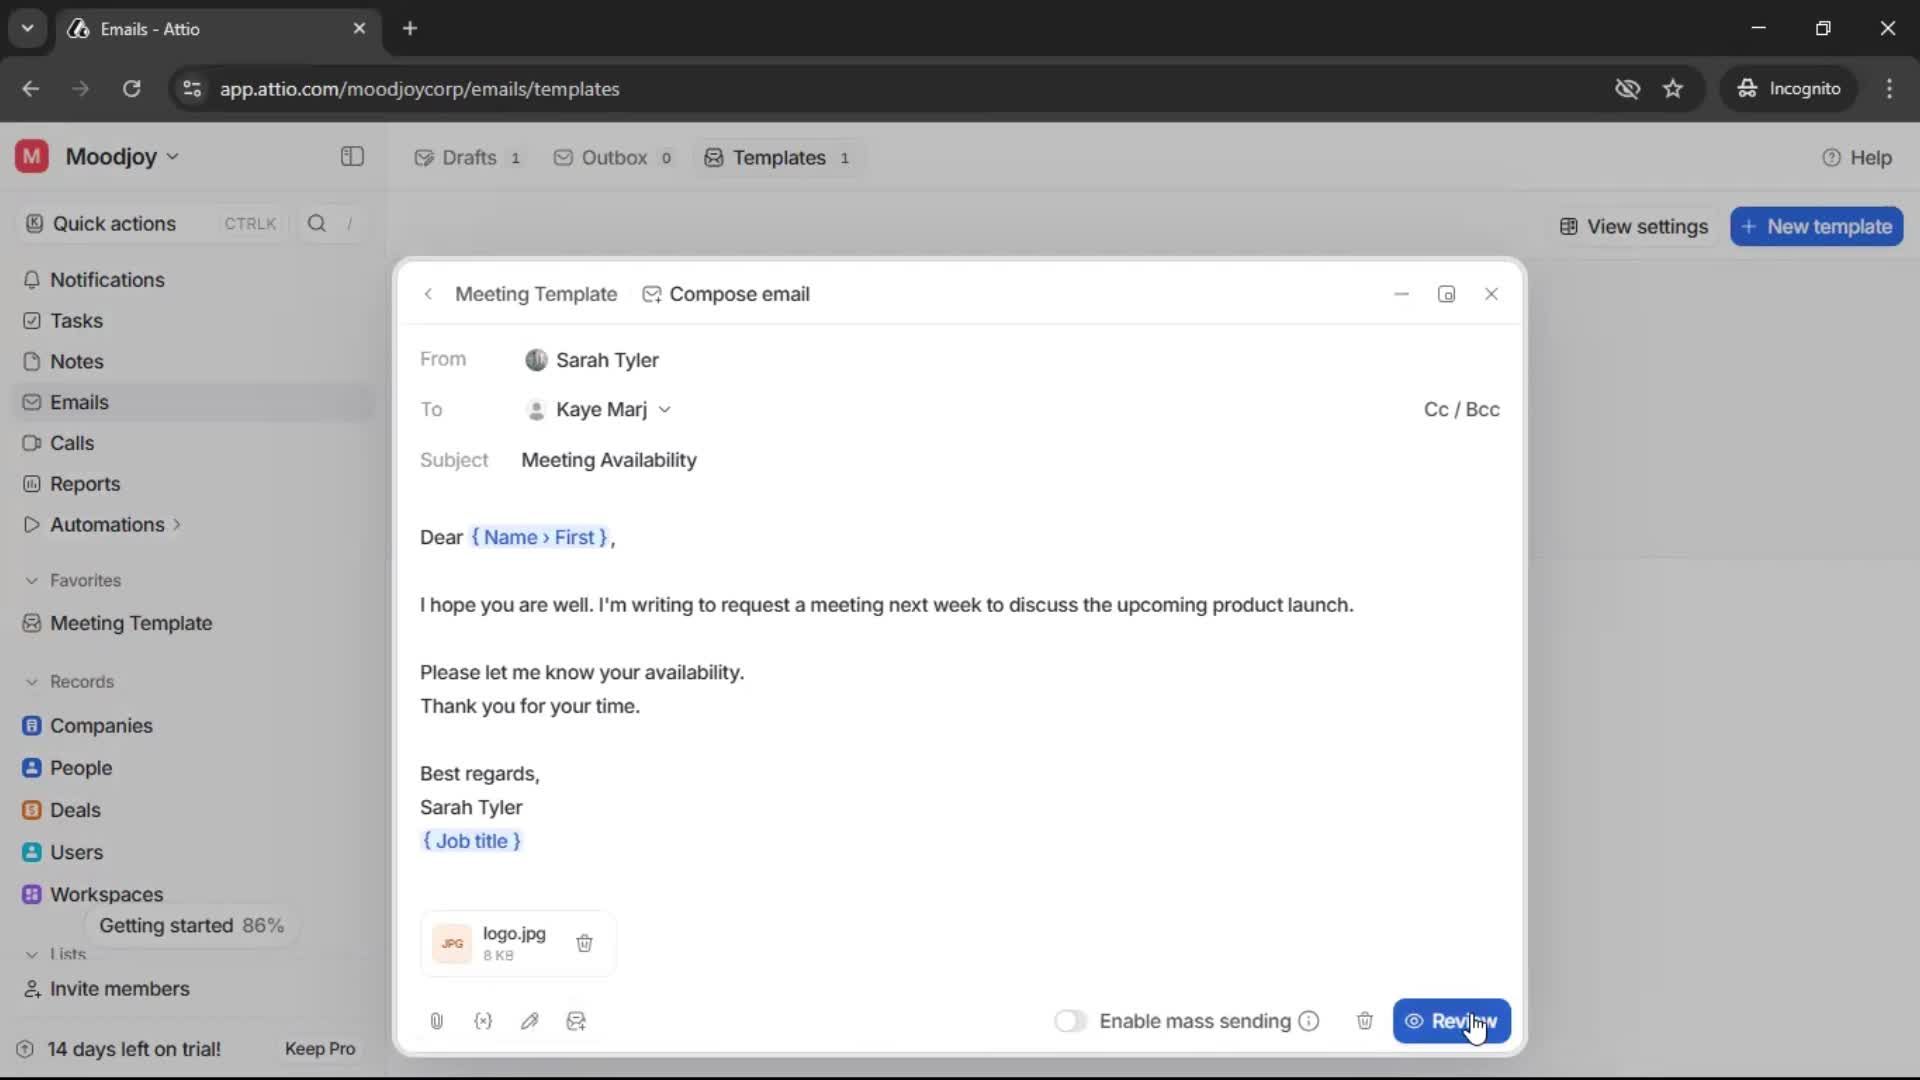Expand the Automations section arrow

click(x=176, y=524)
